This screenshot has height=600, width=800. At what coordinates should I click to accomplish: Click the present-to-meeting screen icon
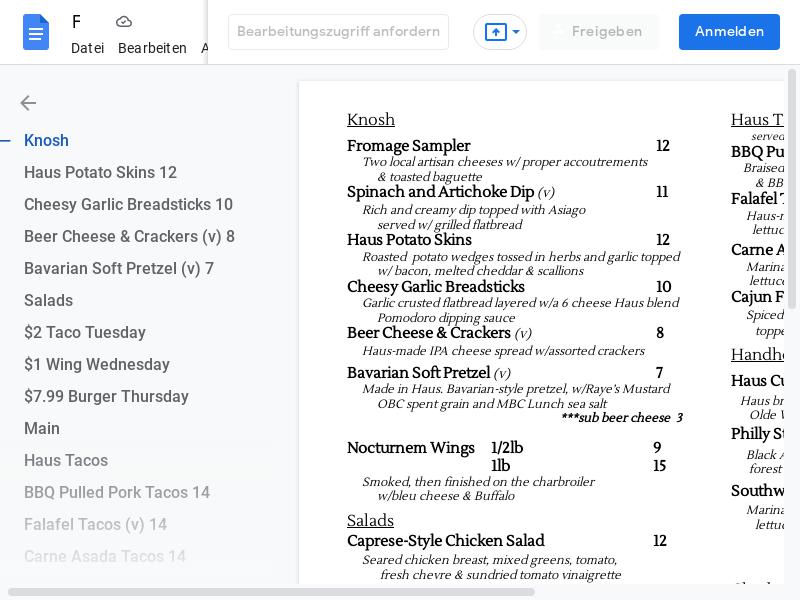(x=495, y=32)
